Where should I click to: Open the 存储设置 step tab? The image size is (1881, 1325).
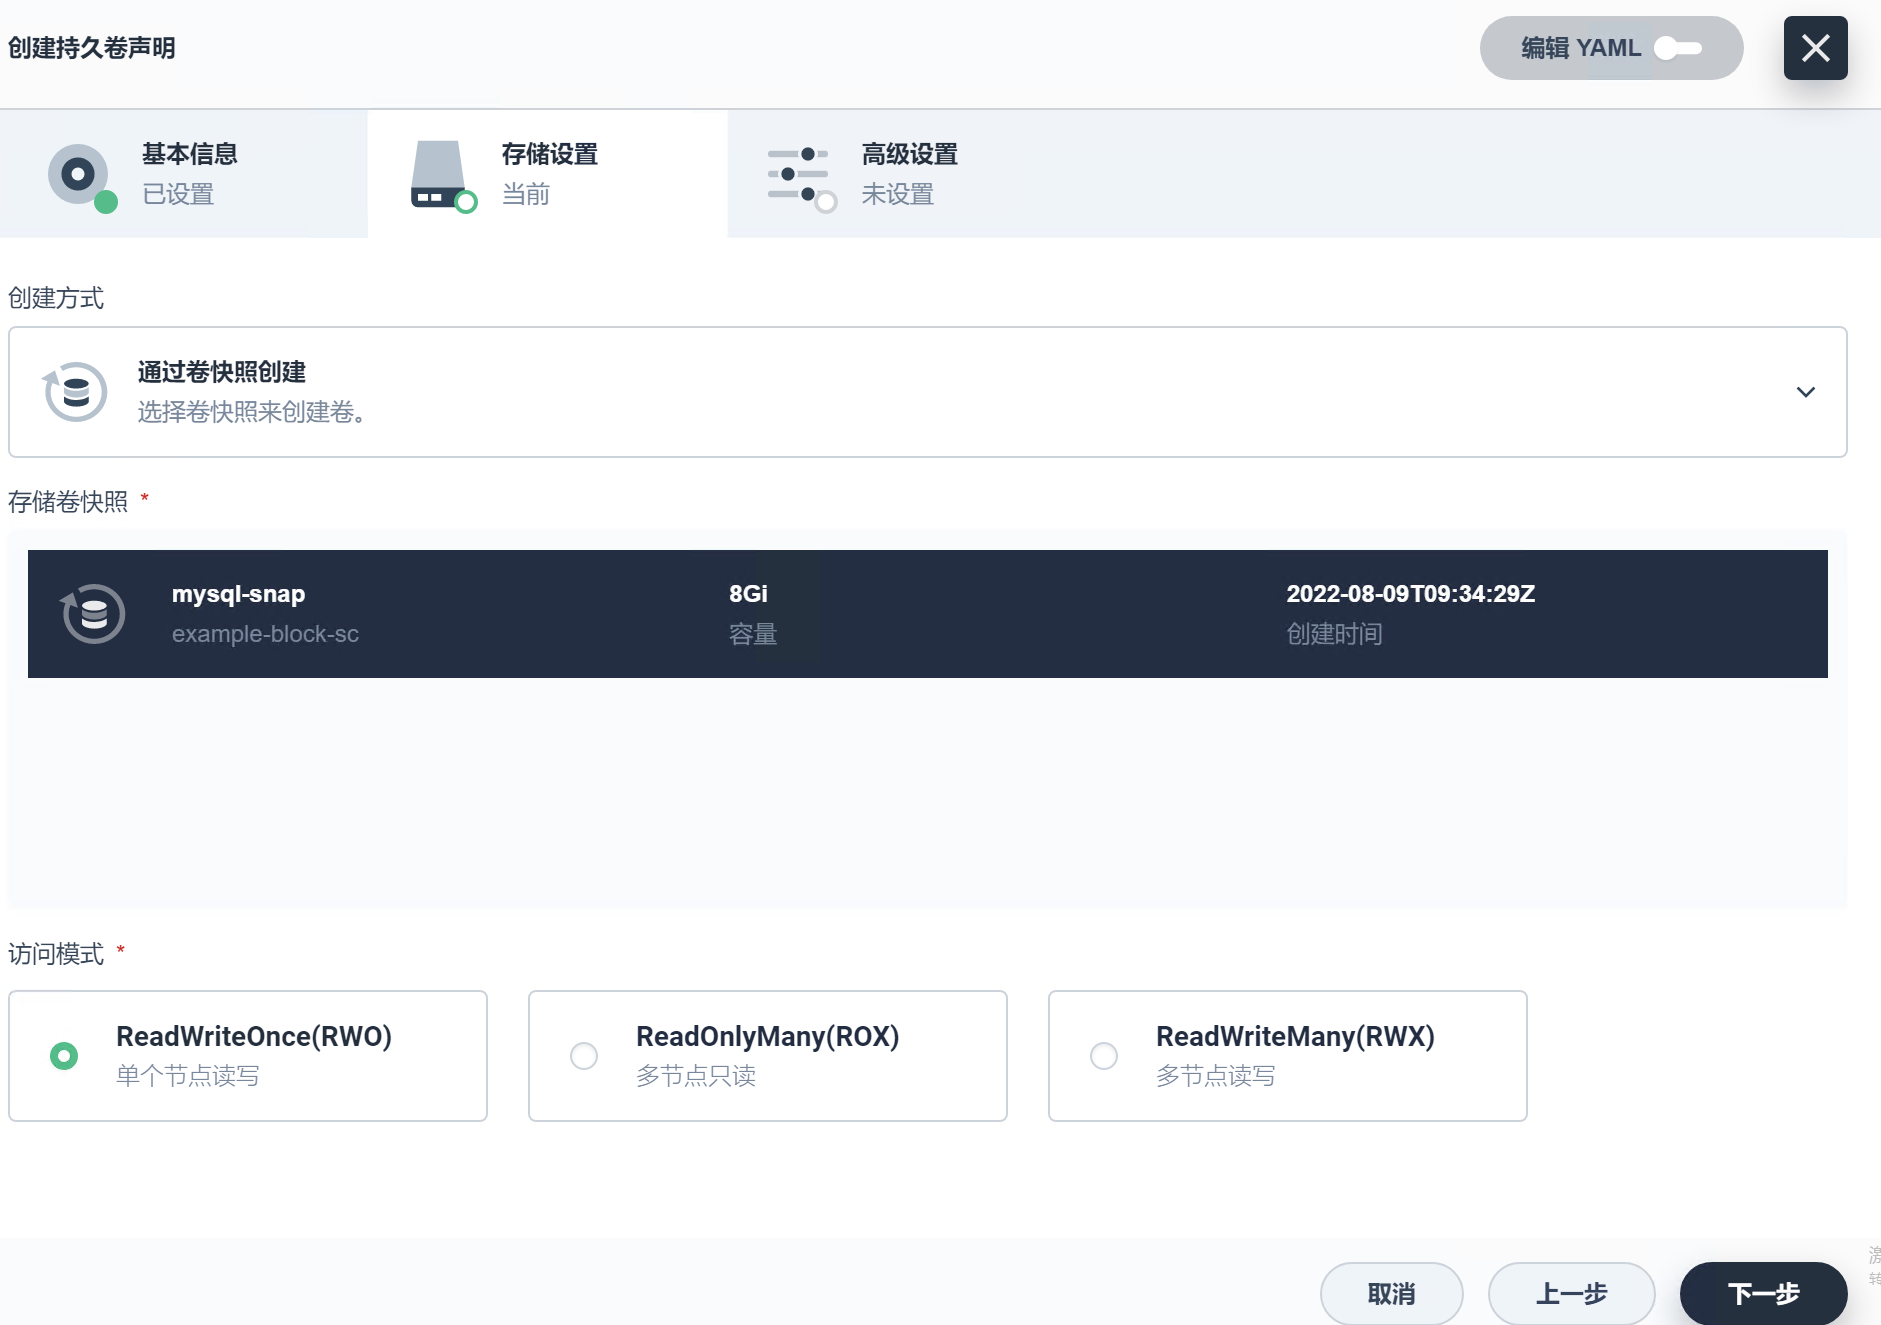548,174
